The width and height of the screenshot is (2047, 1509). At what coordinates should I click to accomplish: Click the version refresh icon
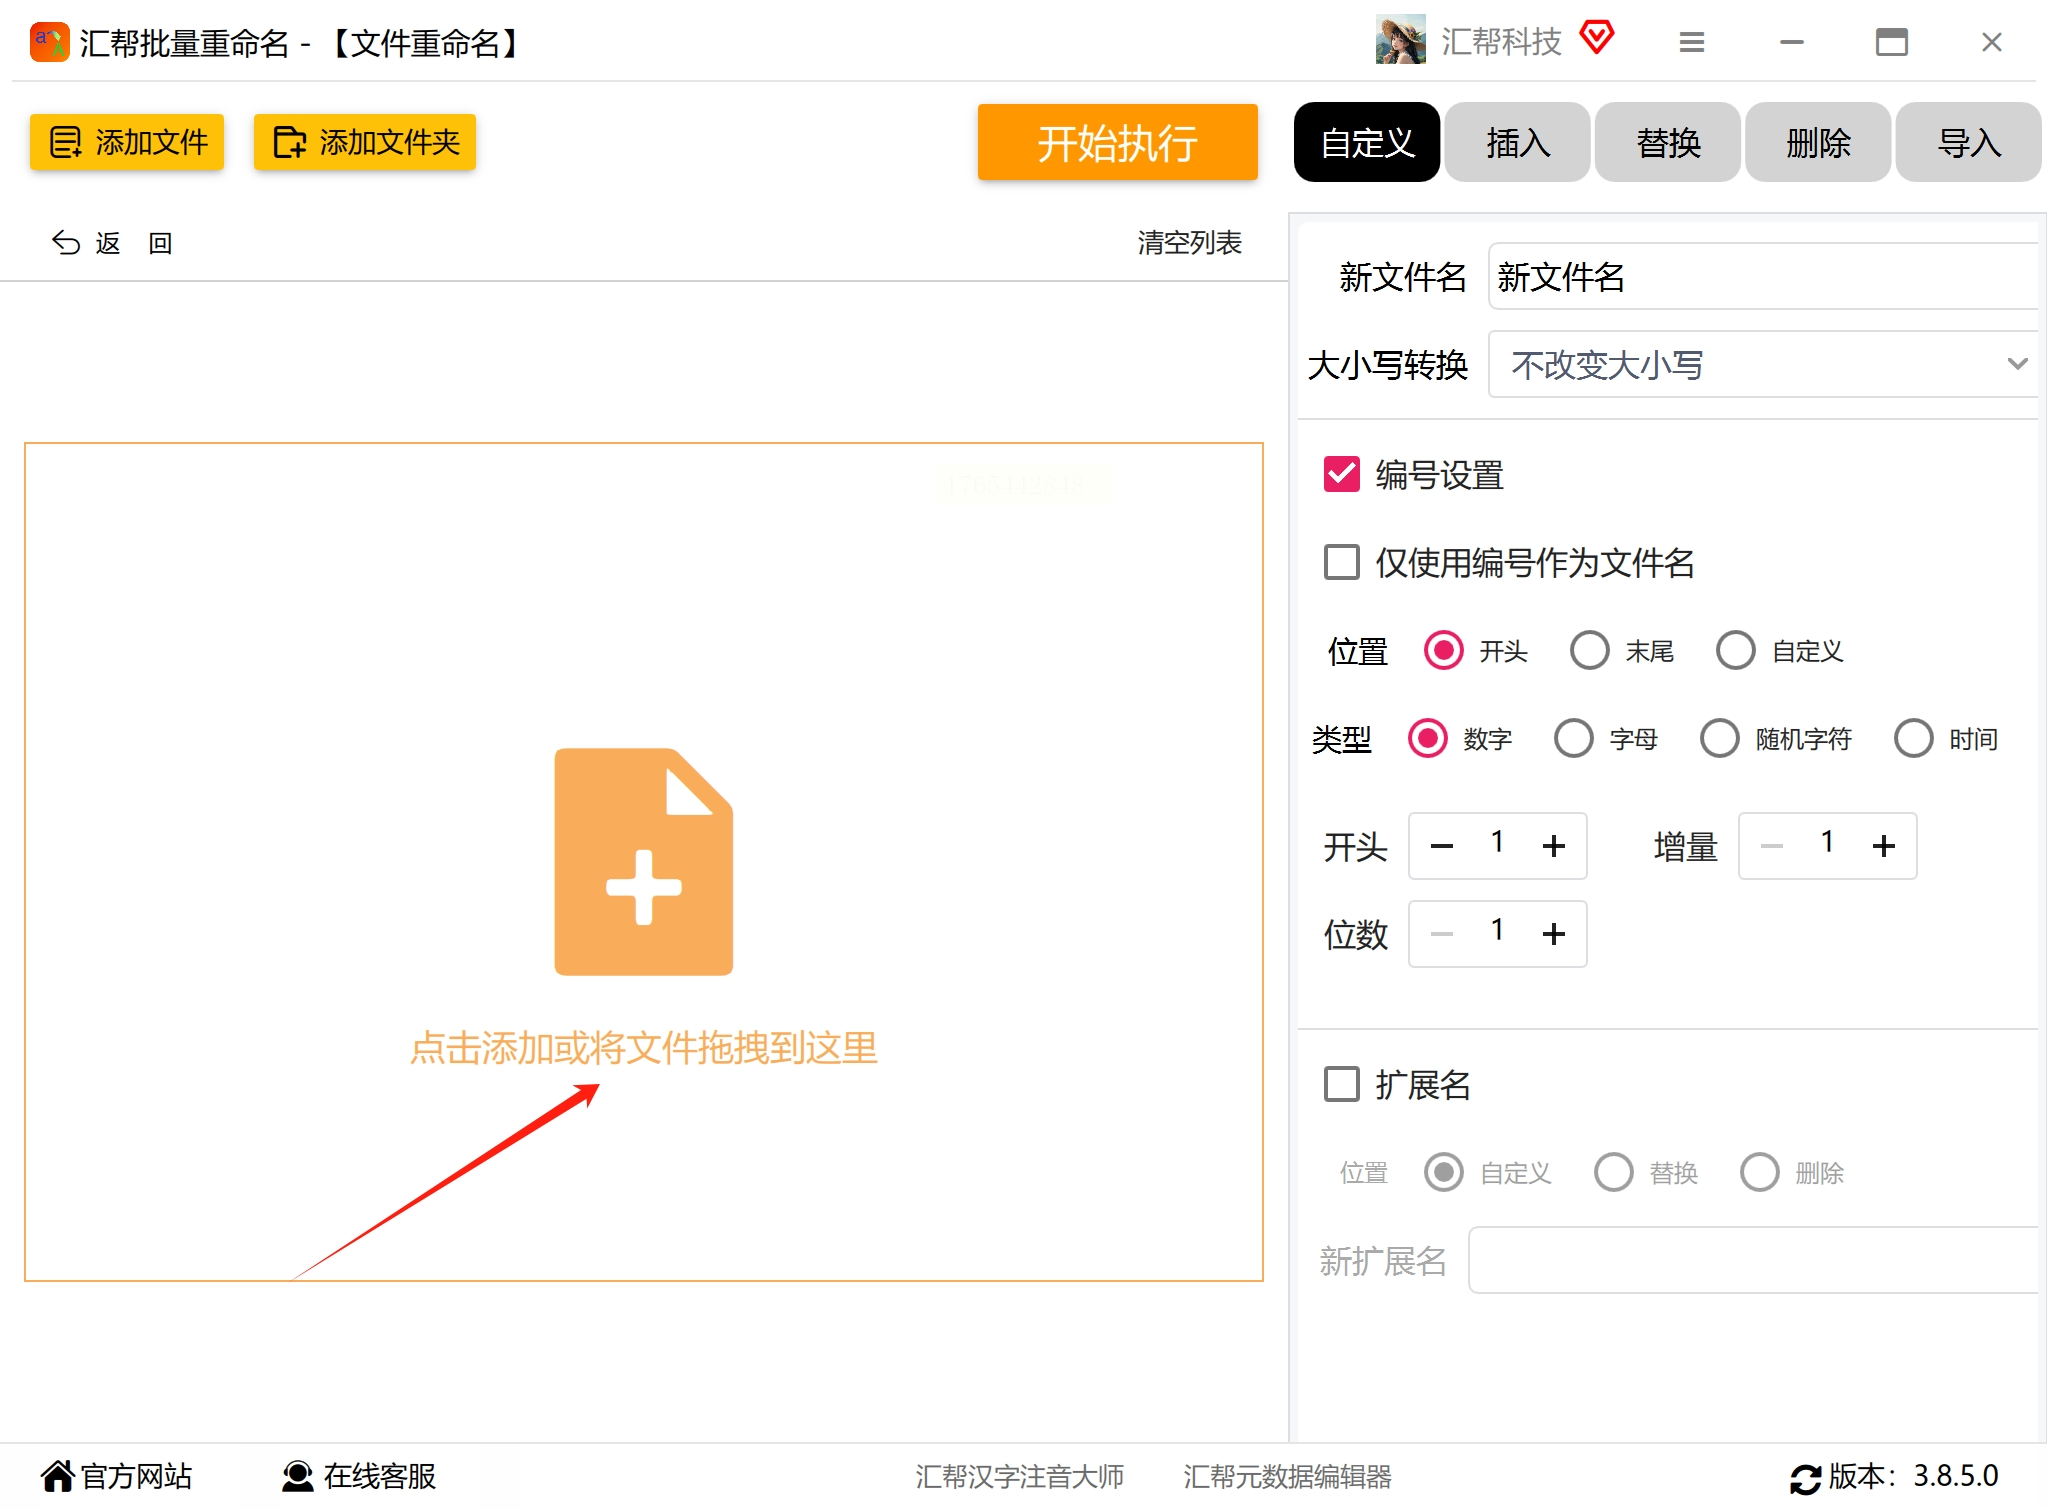click(x=1805, y=1478)
